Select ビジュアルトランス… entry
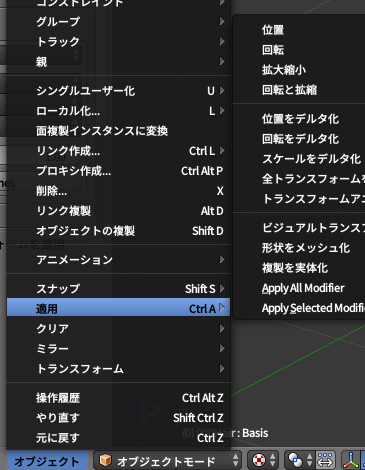Viewport: 365px width, 470px height. (x=299, y=228)
